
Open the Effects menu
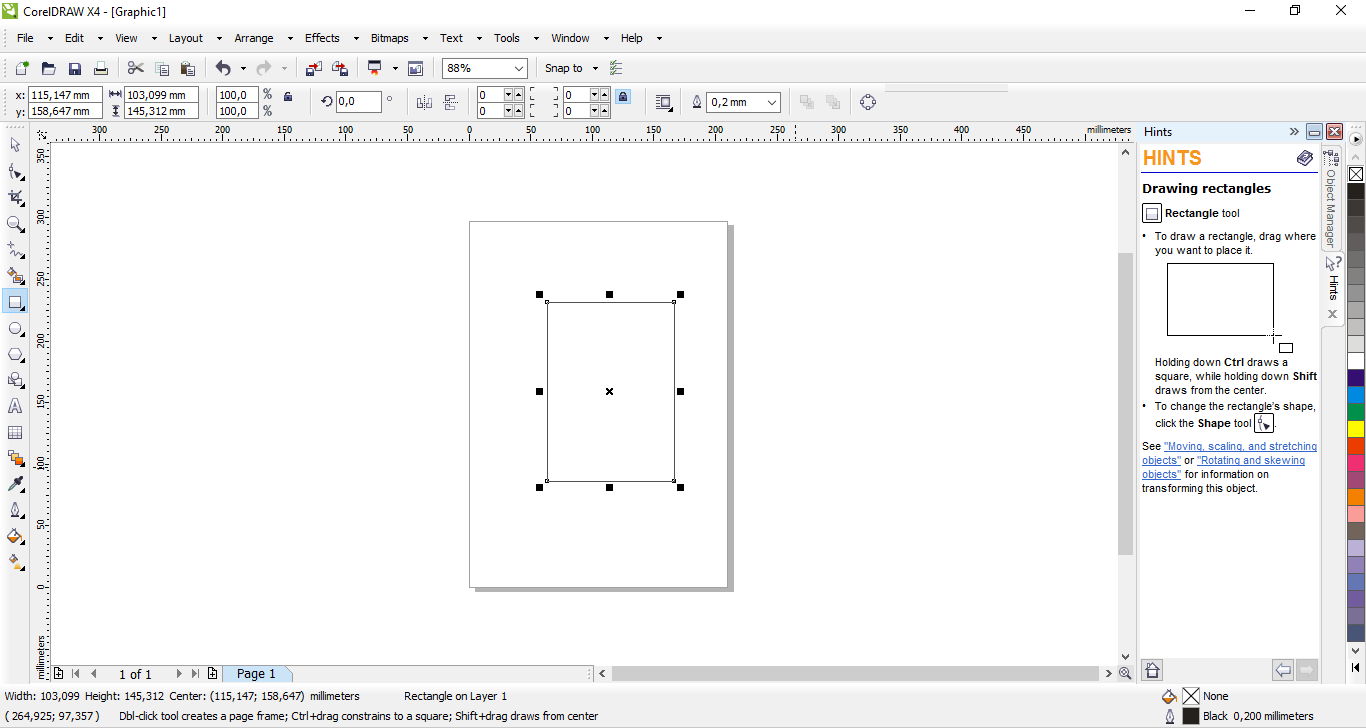click(322, 38)
